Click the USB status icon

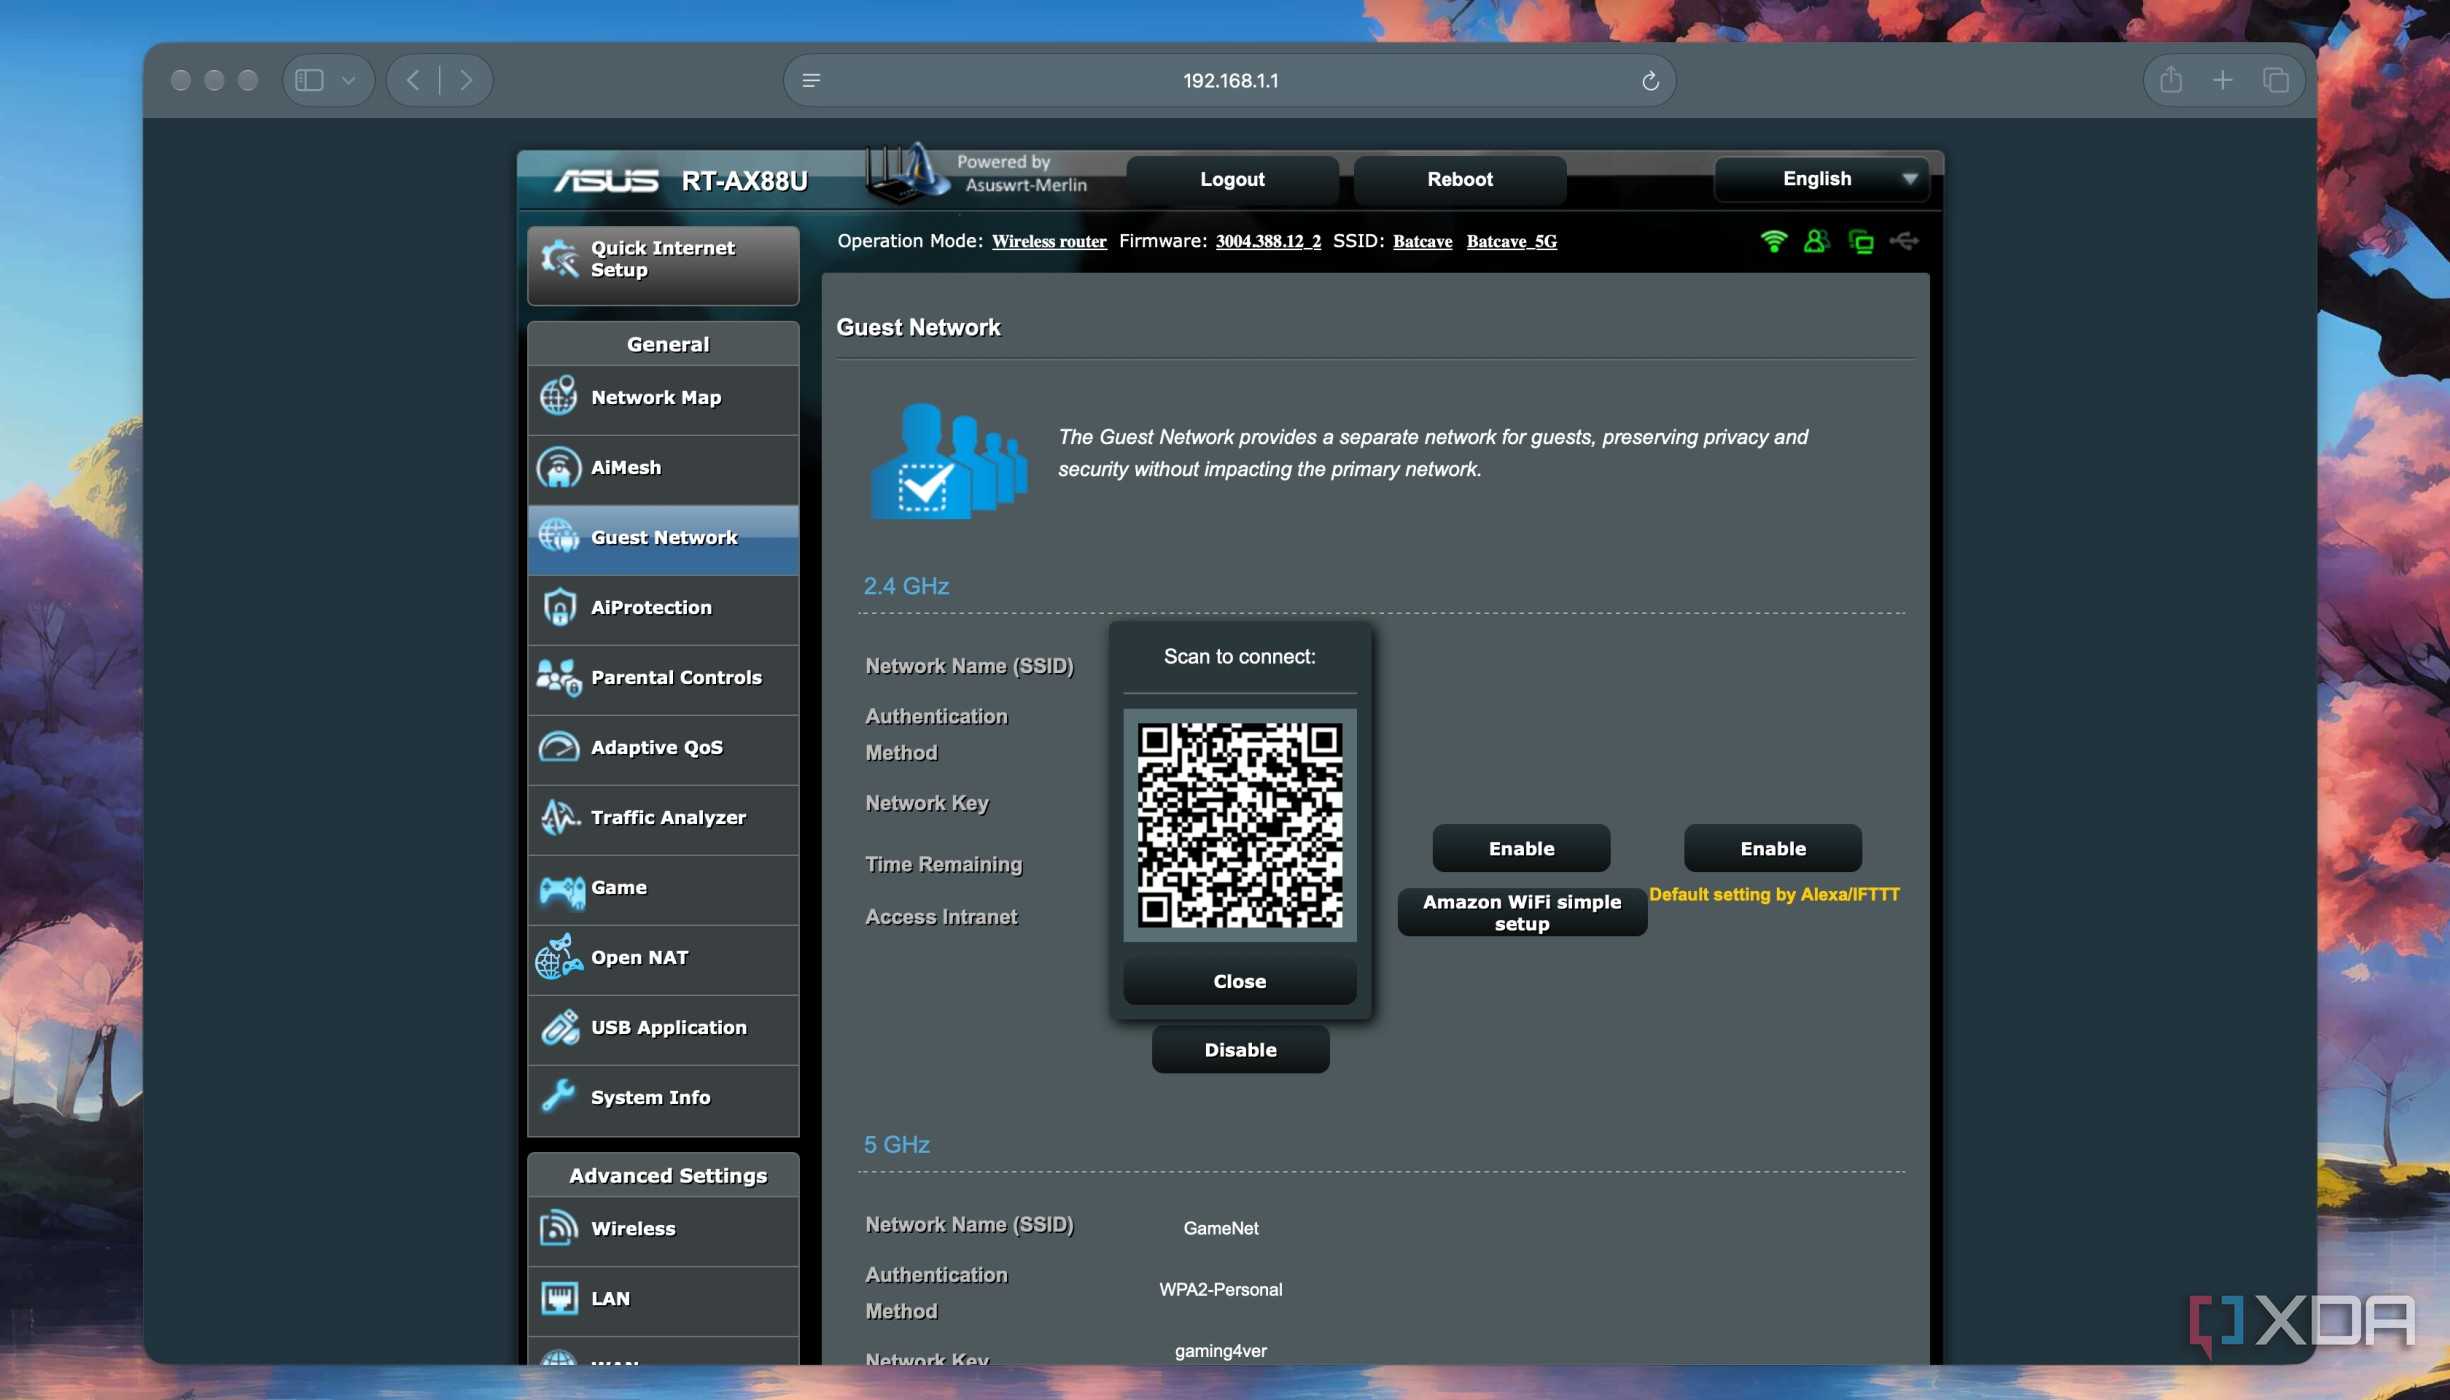[1904, 241]
